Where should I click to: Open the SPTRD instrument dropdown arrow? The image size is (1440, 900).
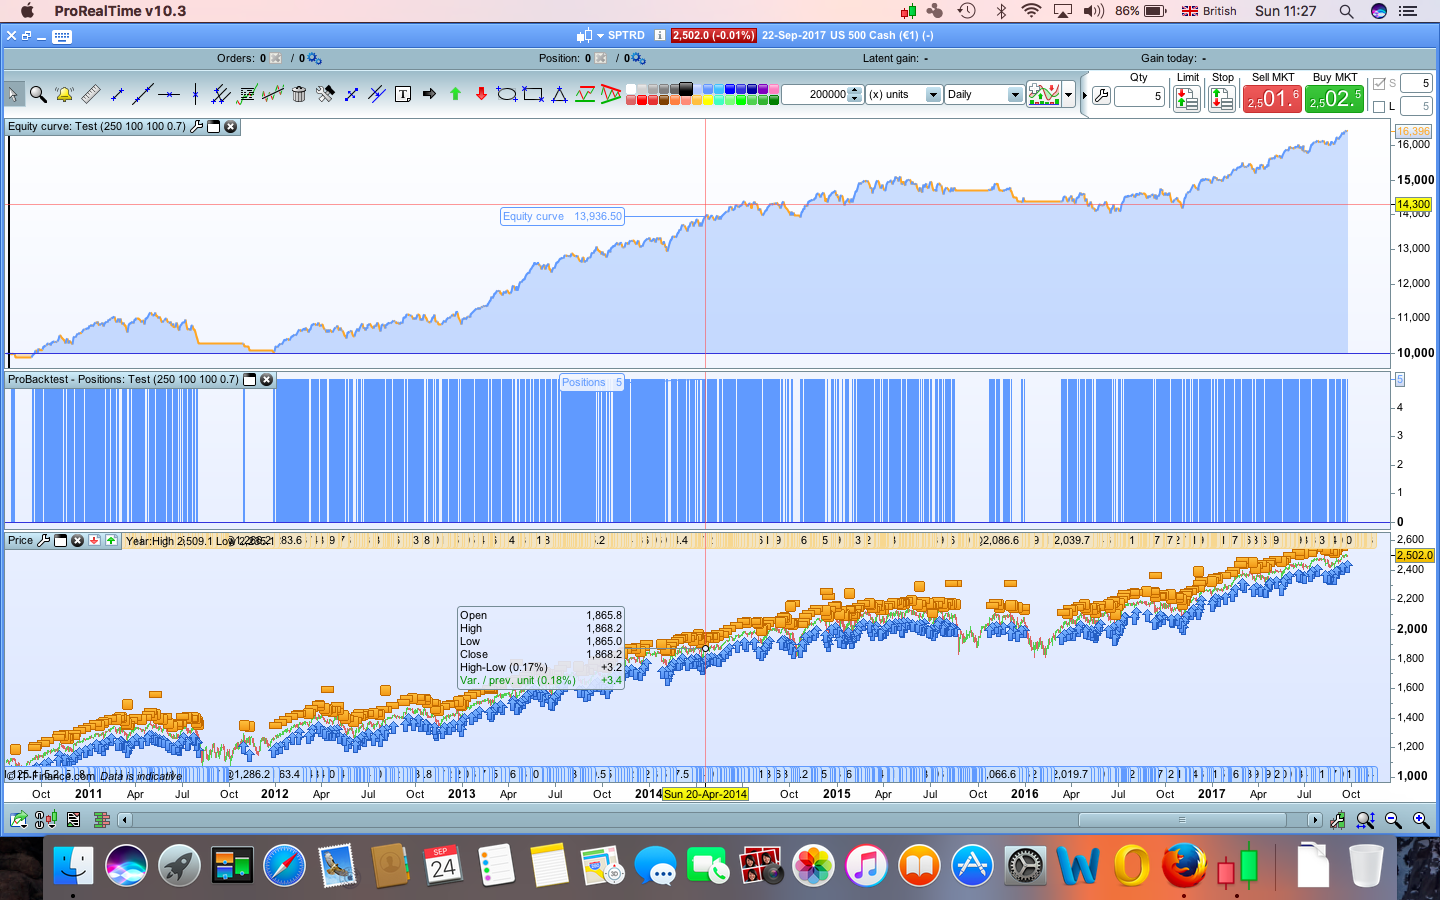pyautogui.click(x=601, y=35)
